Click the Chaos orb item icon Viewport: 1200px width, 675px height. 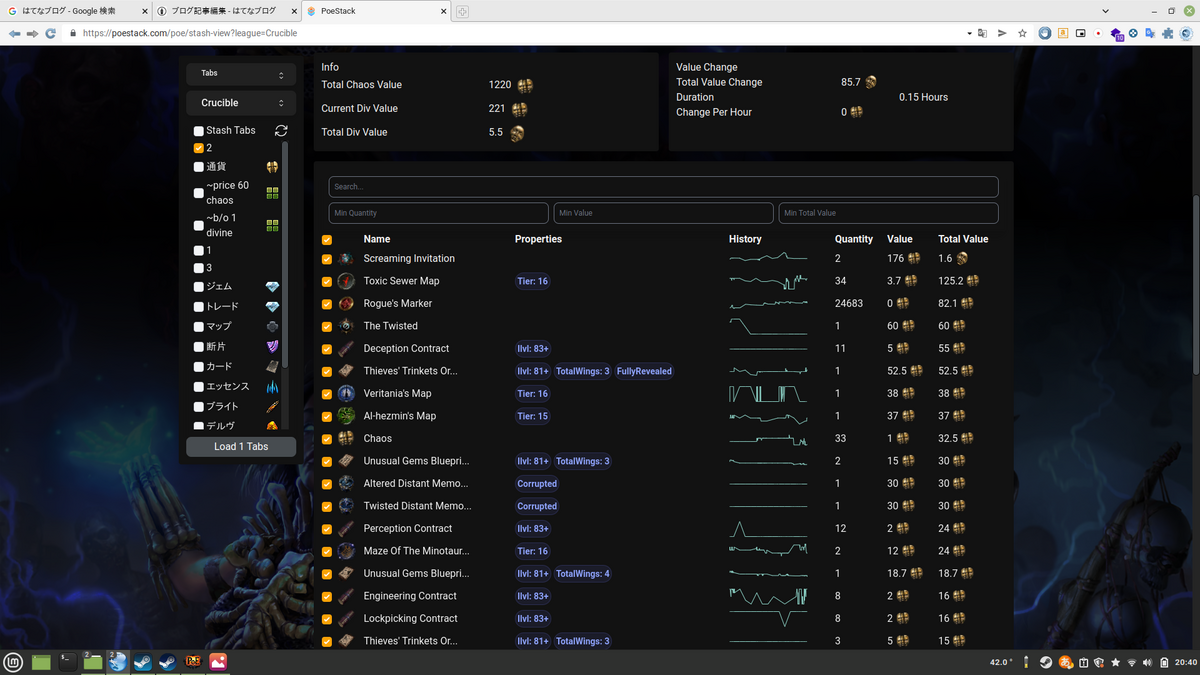pyautogui.click(x=346, y=439)
